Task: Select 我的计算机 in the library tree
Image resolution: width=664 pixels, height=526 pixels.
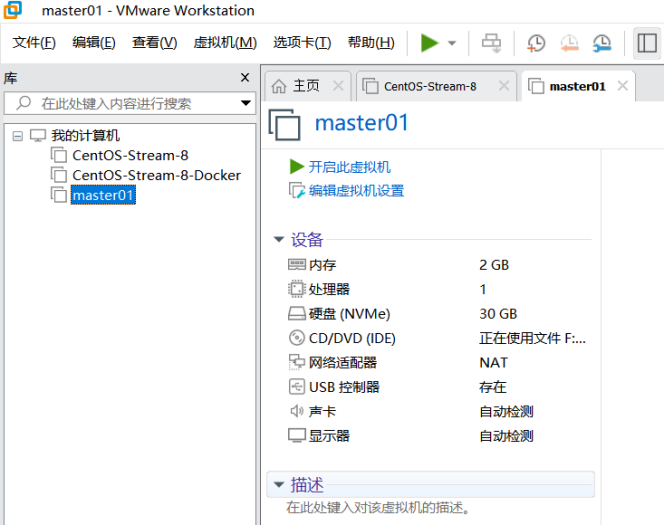Action: [86, 136]
